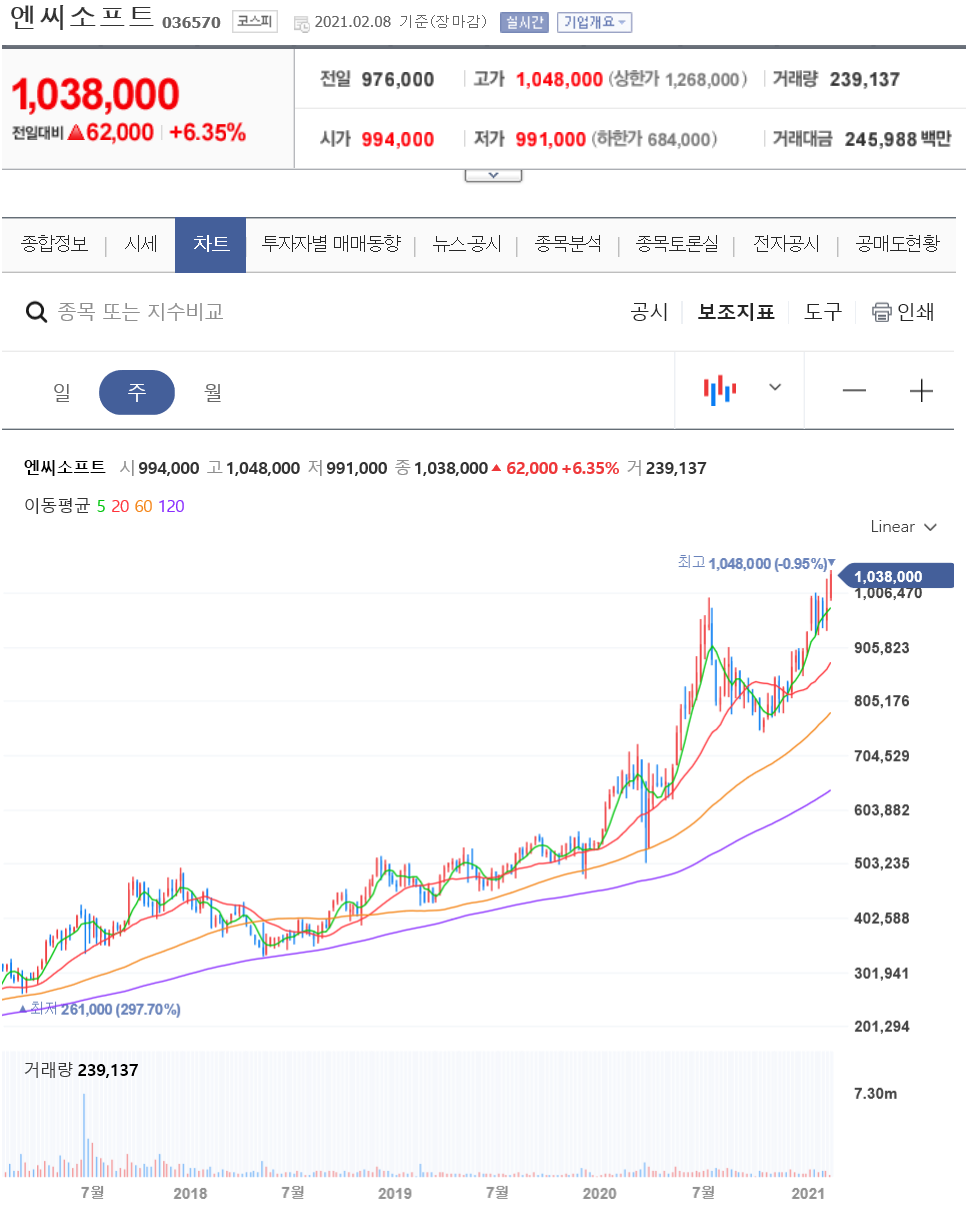Select the 주 weekly period
This screenshot has height=1225, width=966.
137,392
